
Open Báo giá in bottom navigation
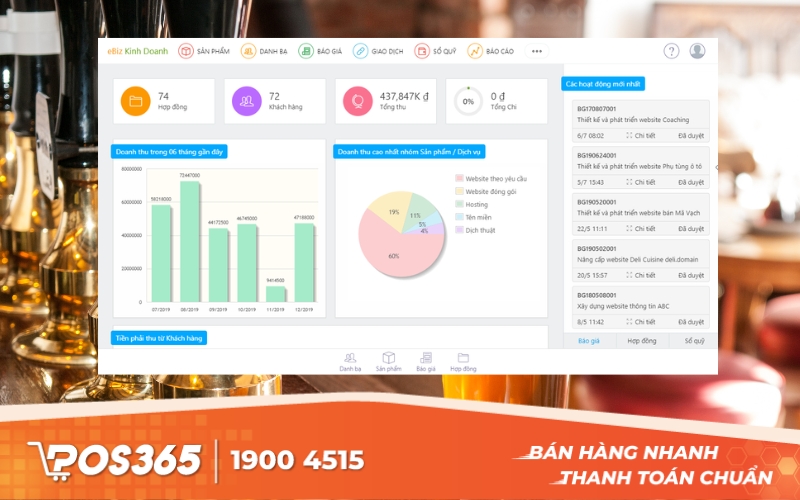click(x=426, y=362)
